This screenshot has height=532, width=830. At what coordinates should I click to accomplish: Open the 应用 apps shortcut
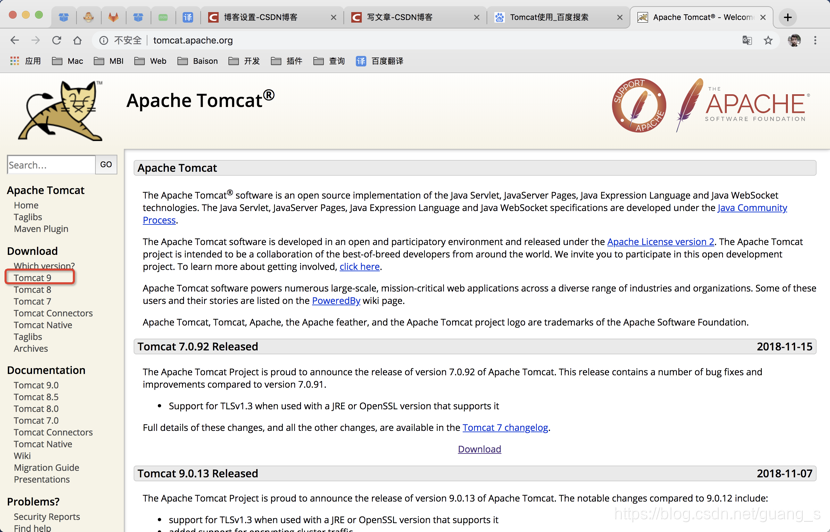click(25, 61)
